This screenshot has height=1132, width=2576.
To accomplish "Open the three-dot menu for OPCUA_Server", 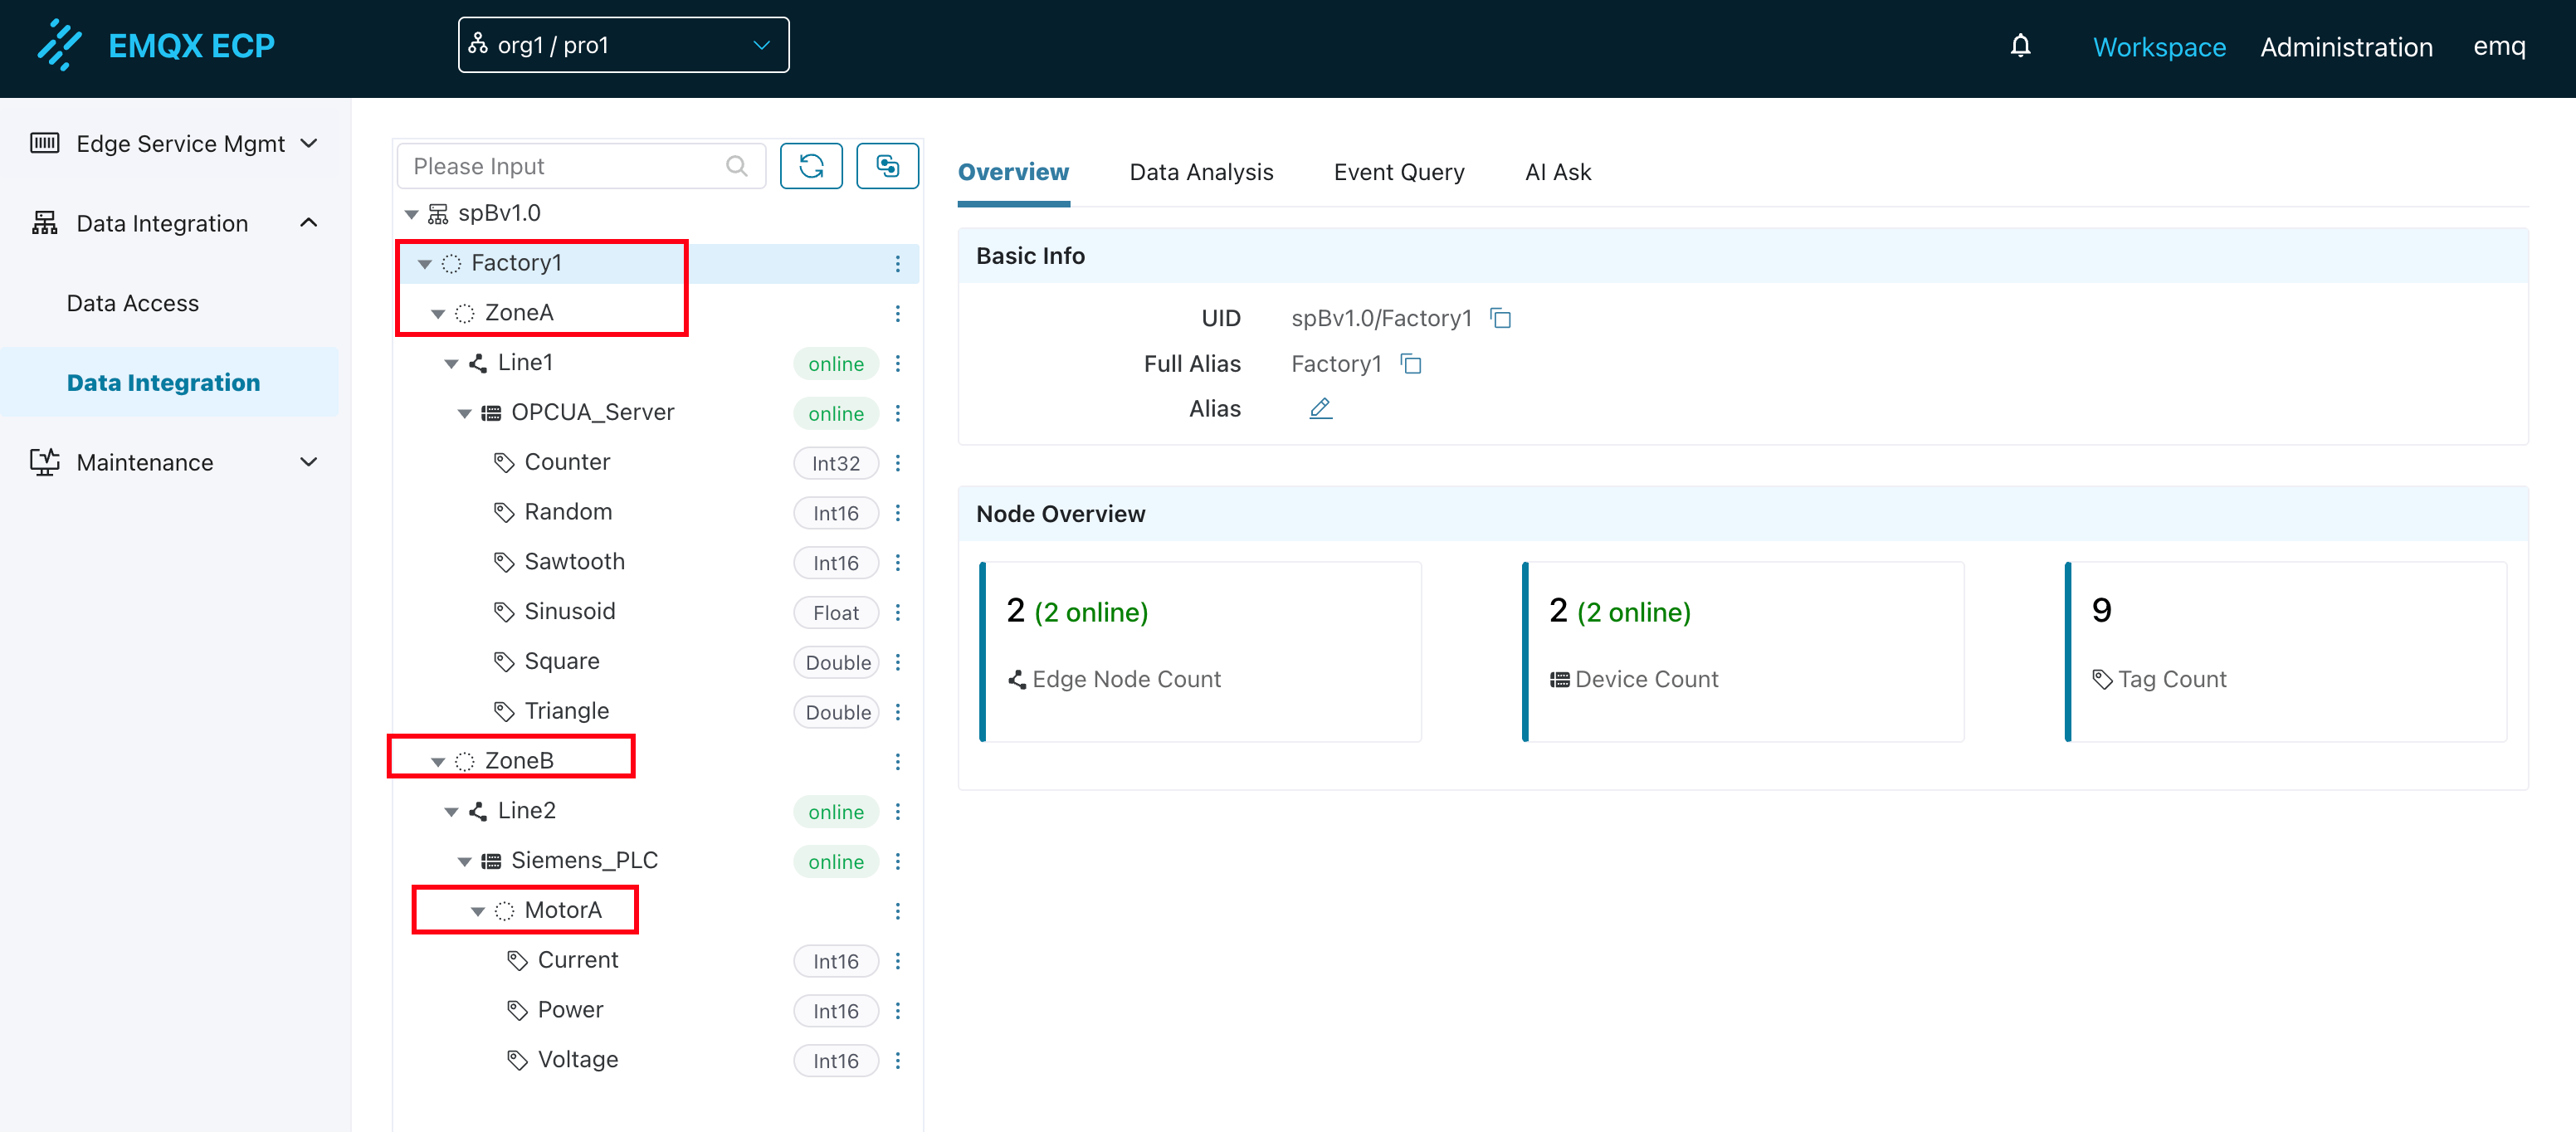I will coord(897,413).
